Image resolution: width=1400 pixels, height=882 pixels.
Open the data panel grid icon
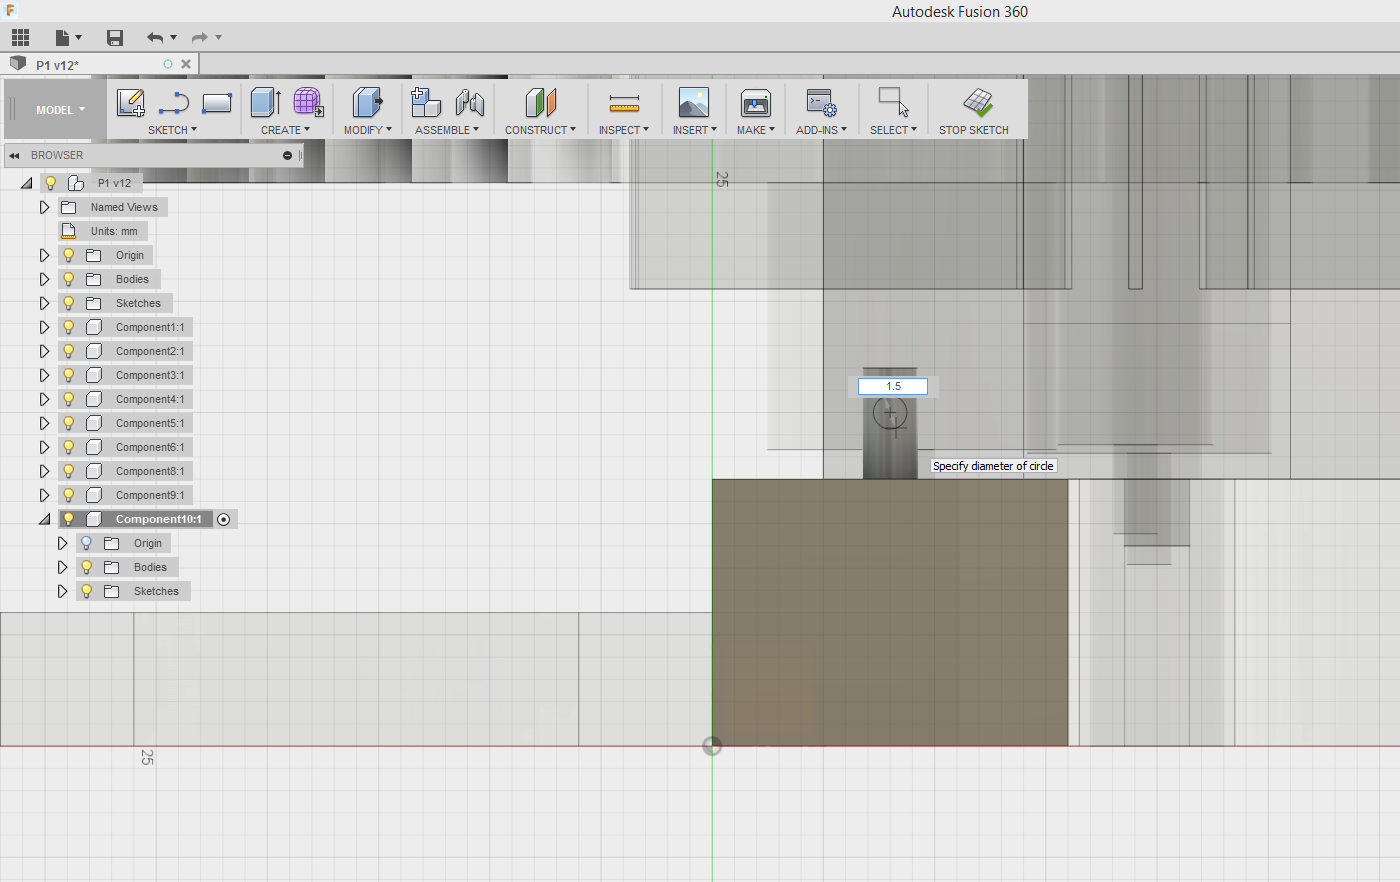(x=20, y=38)
